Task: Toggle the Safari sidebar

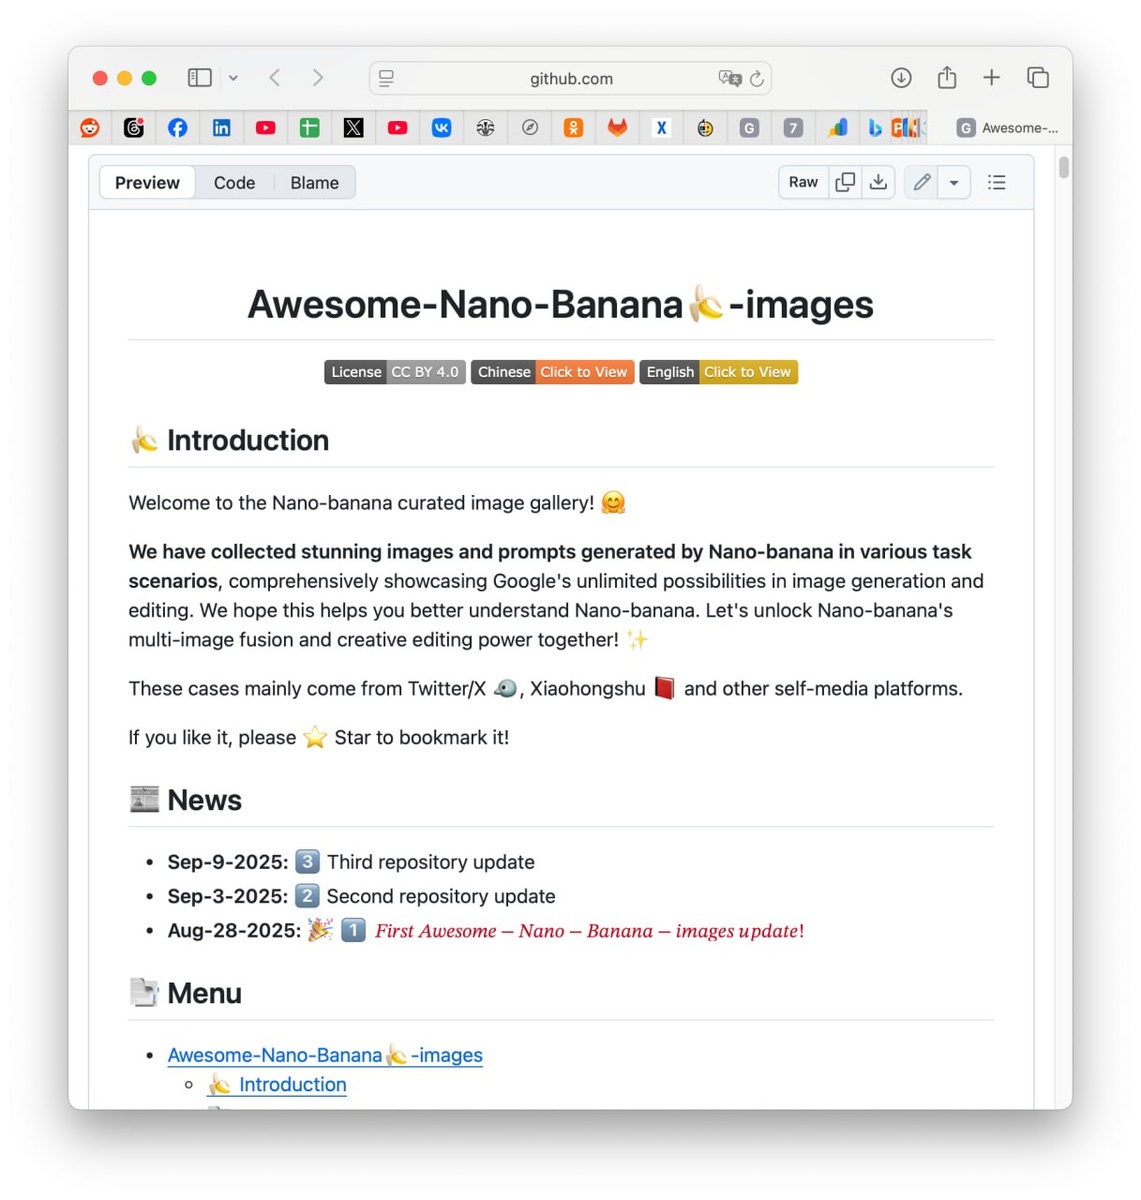Action: click(200, 78)
